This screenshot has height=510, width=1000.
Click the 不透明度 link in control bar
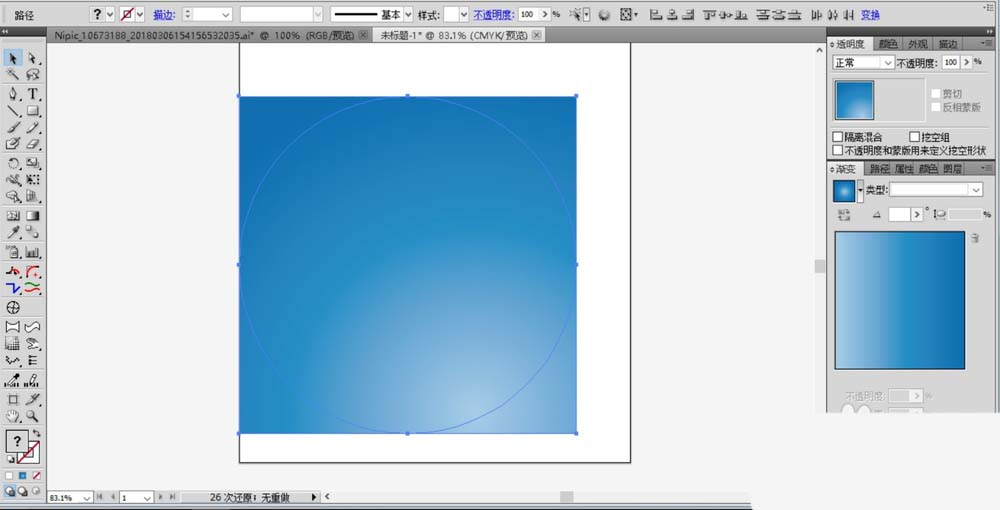click(x=493, y=15)
